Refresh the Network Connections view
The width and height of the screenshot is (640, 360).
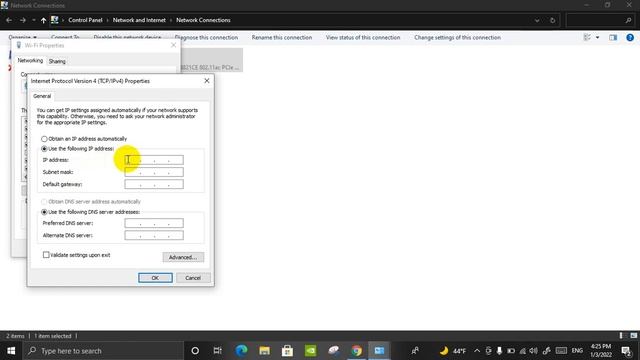552,20
